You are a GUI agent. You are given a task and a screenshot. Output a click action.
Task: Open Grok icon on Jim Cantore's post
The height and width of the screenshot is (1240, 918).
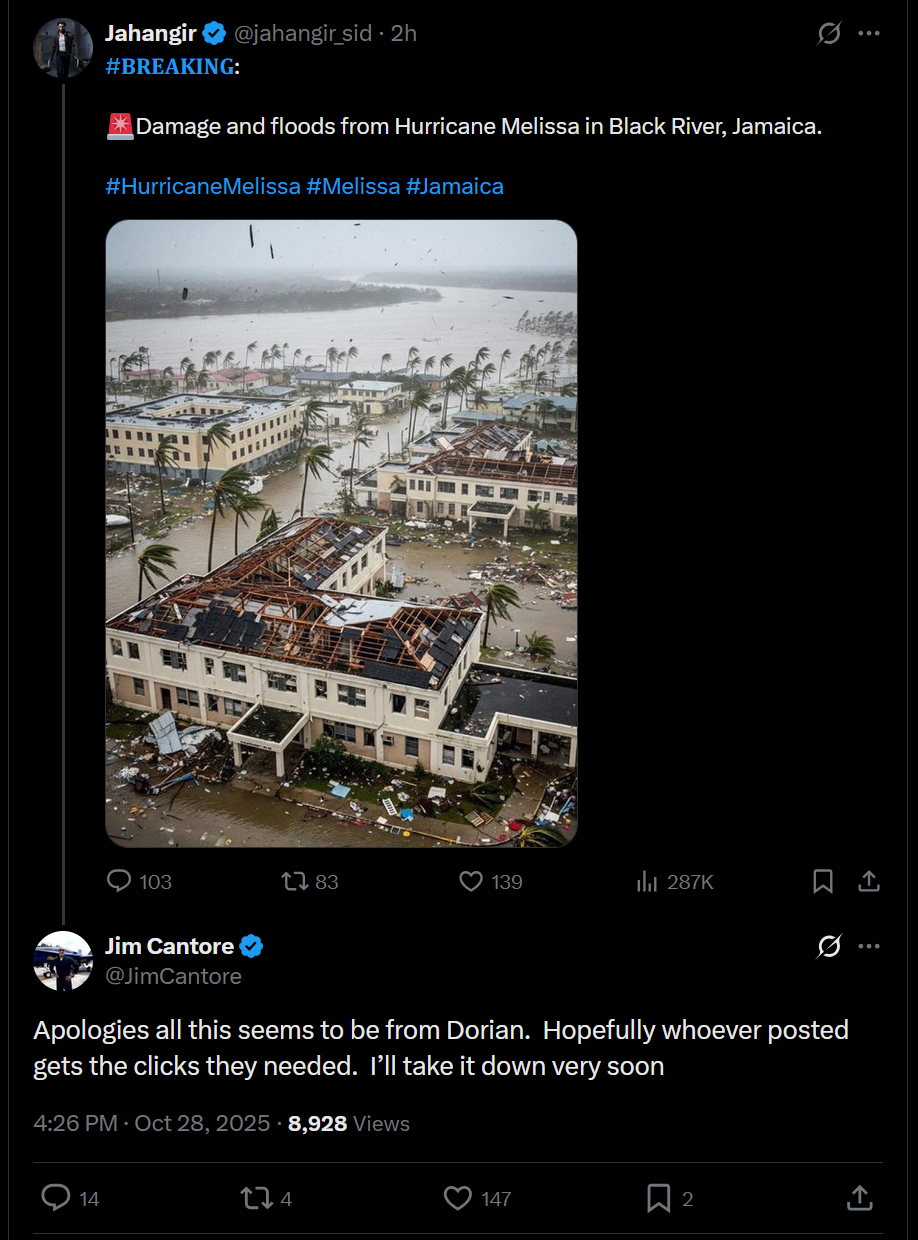click(x=829, y=946)
